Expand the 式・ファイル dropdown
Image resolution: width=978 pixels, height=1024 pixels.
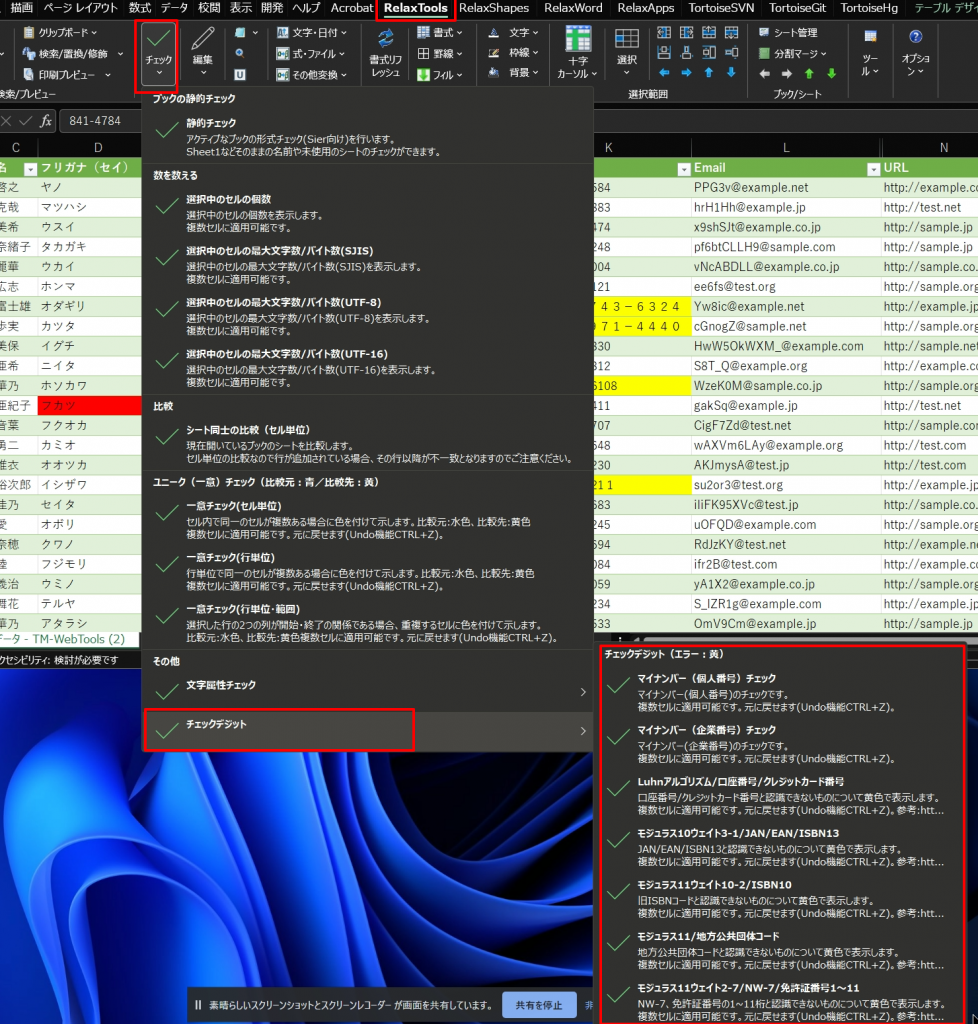coord(342,54)
